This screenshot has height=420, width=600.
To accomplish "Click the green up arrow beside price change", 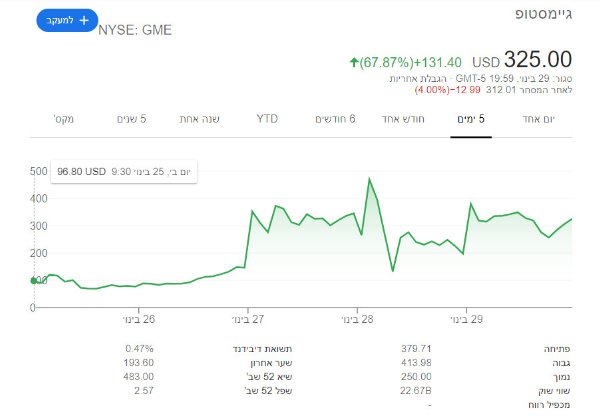I will (354, 62).
